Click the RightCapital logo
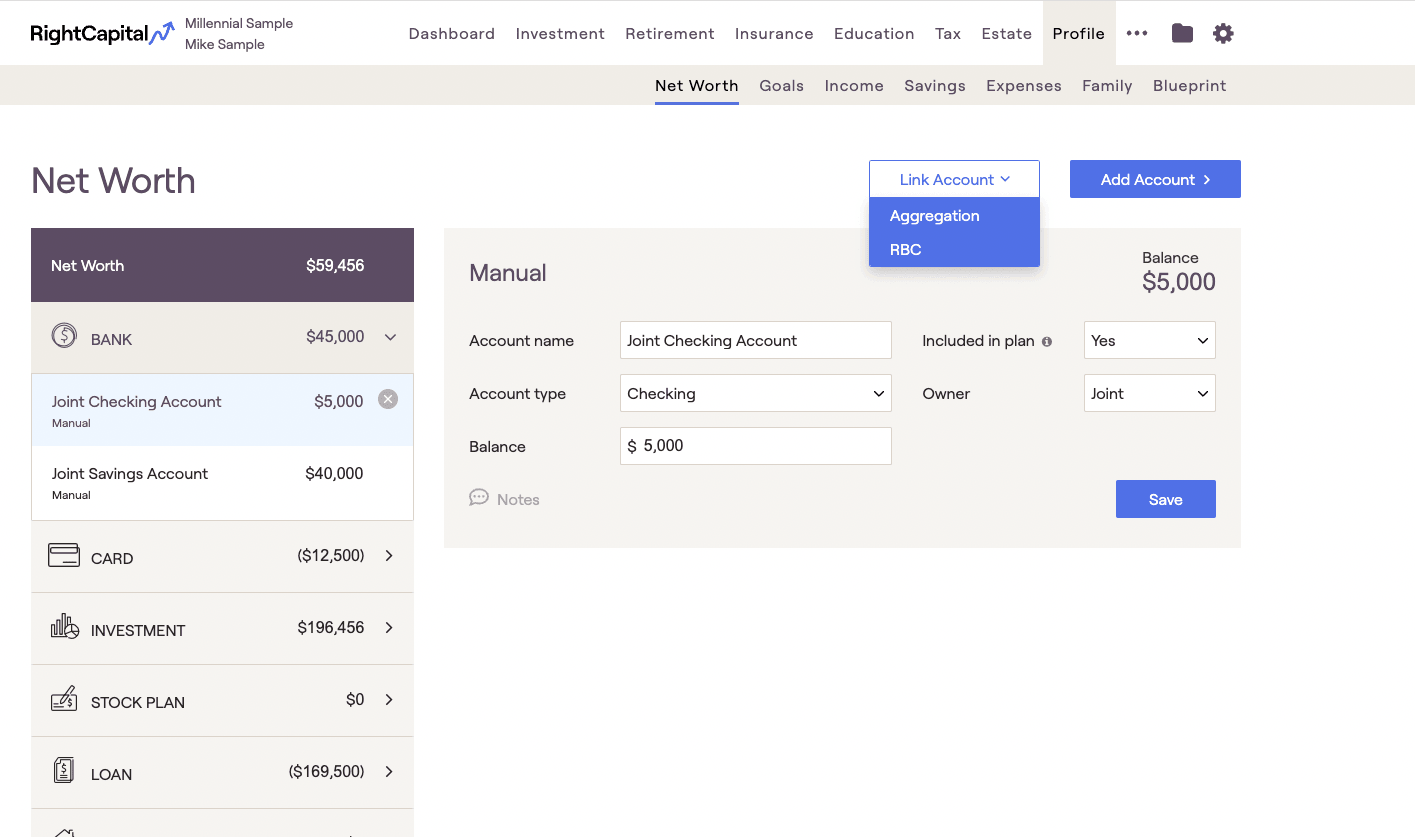This screenshot has height=837, width=1415. pyautogui.click(x=103, y=34)
